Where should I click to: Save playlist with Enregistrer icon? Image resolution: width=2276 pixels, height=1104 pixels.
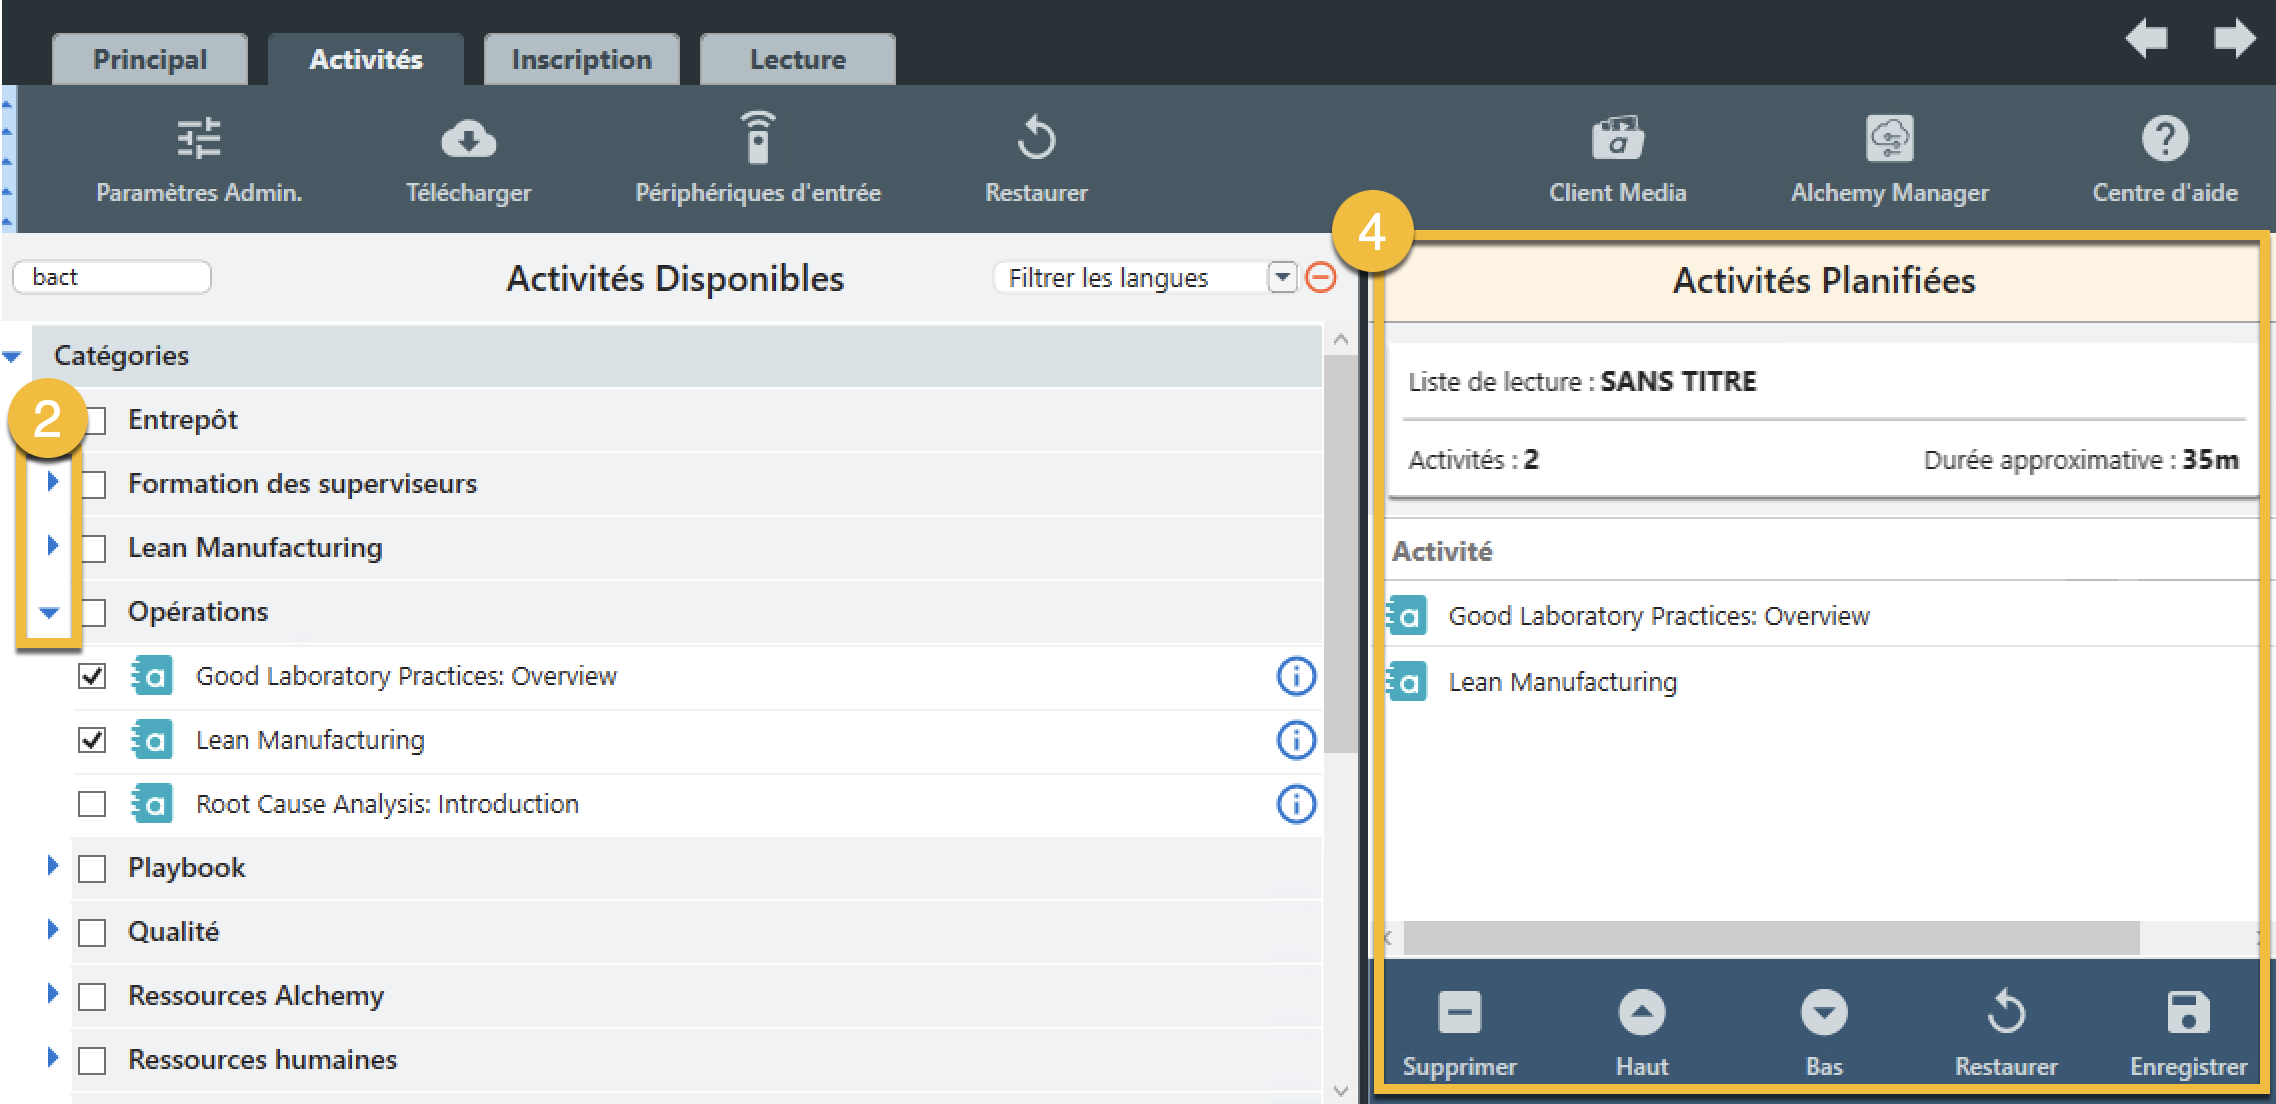[2188, 1013]
